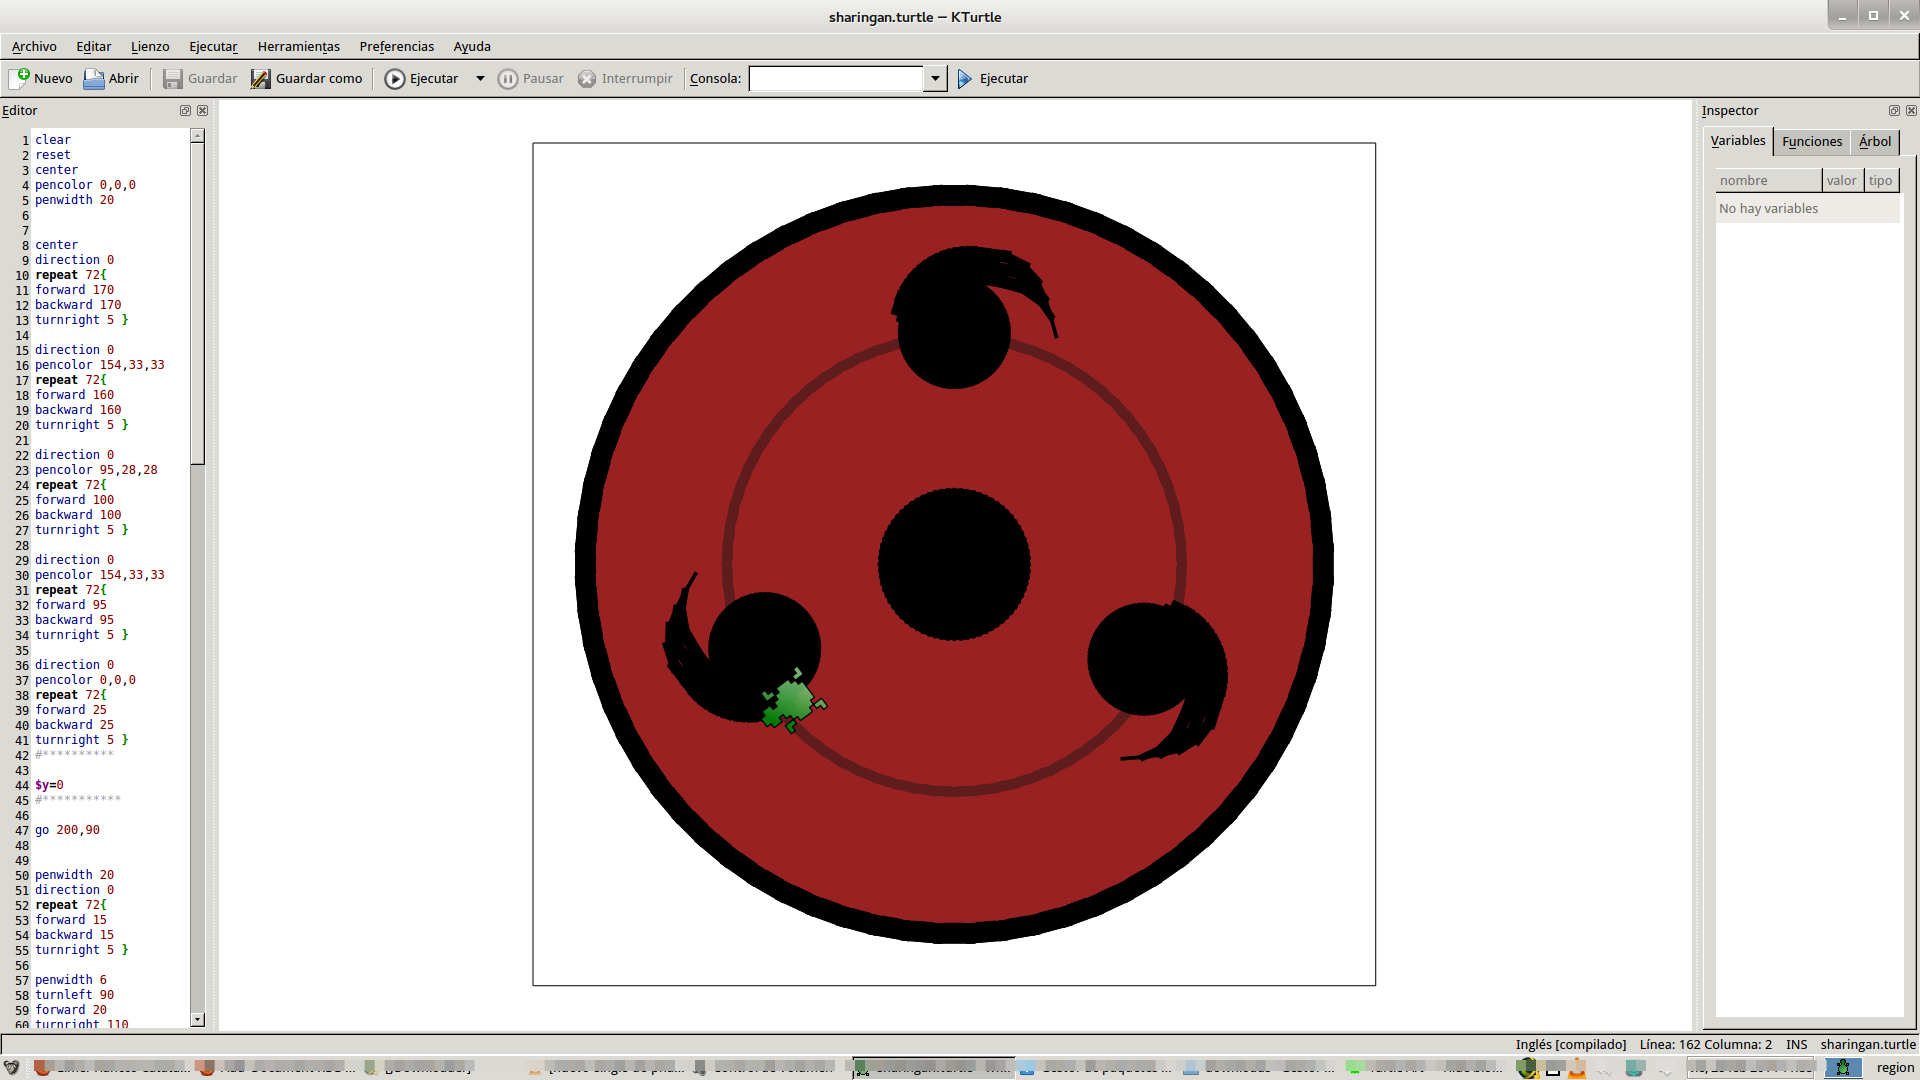Float the Editor panel with its undock icon
The width and height of the screenshot is (1920, 1080).
[185, 110]
